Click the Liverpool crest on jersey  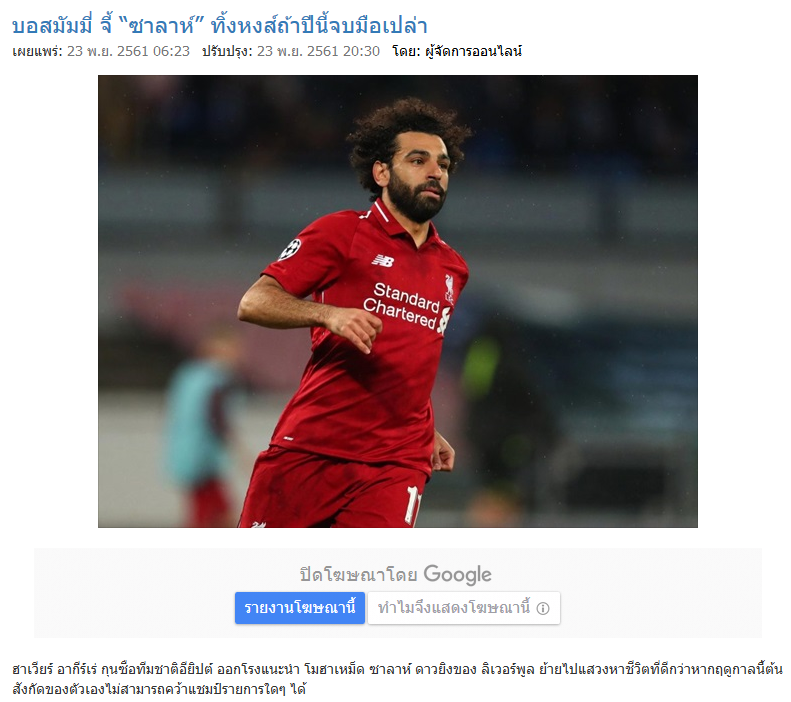[448, 288]
